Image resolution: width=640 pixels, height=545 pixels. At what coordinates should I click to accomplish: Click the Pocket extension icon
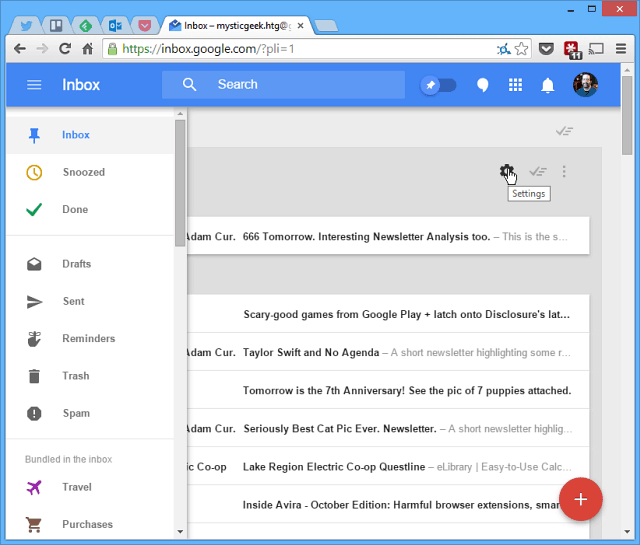[546, 49]
